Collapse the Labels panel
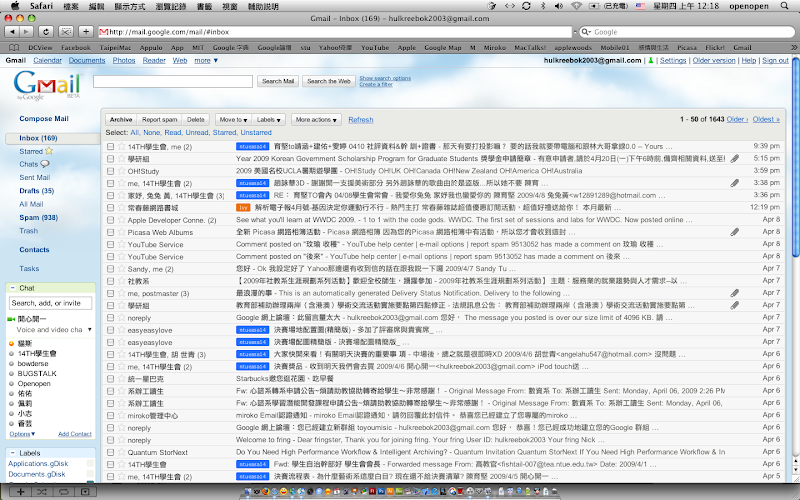The height and width of the screenshot is (500, 800). 13,453
